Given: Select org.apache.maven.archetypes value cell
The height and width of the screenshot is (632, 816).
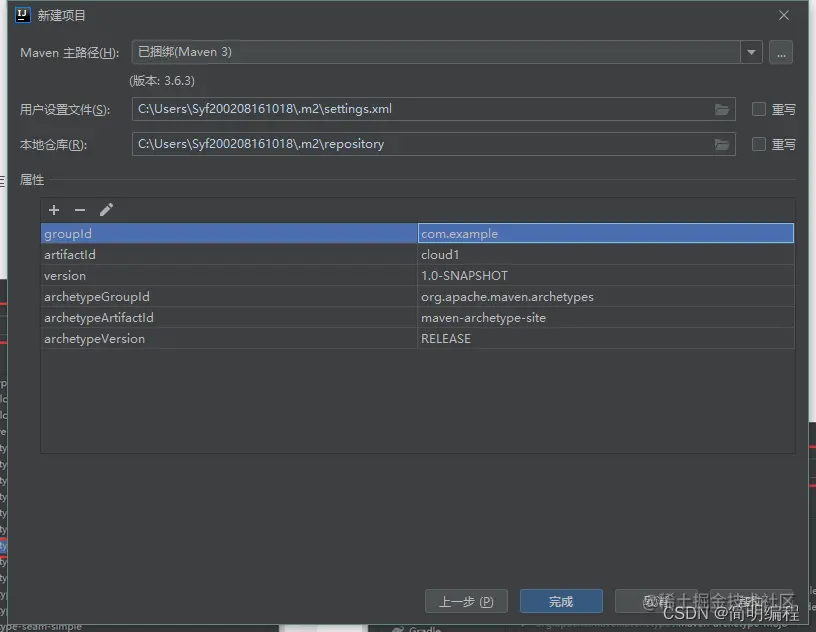Looking at the screenshot, I should [606, 296].
